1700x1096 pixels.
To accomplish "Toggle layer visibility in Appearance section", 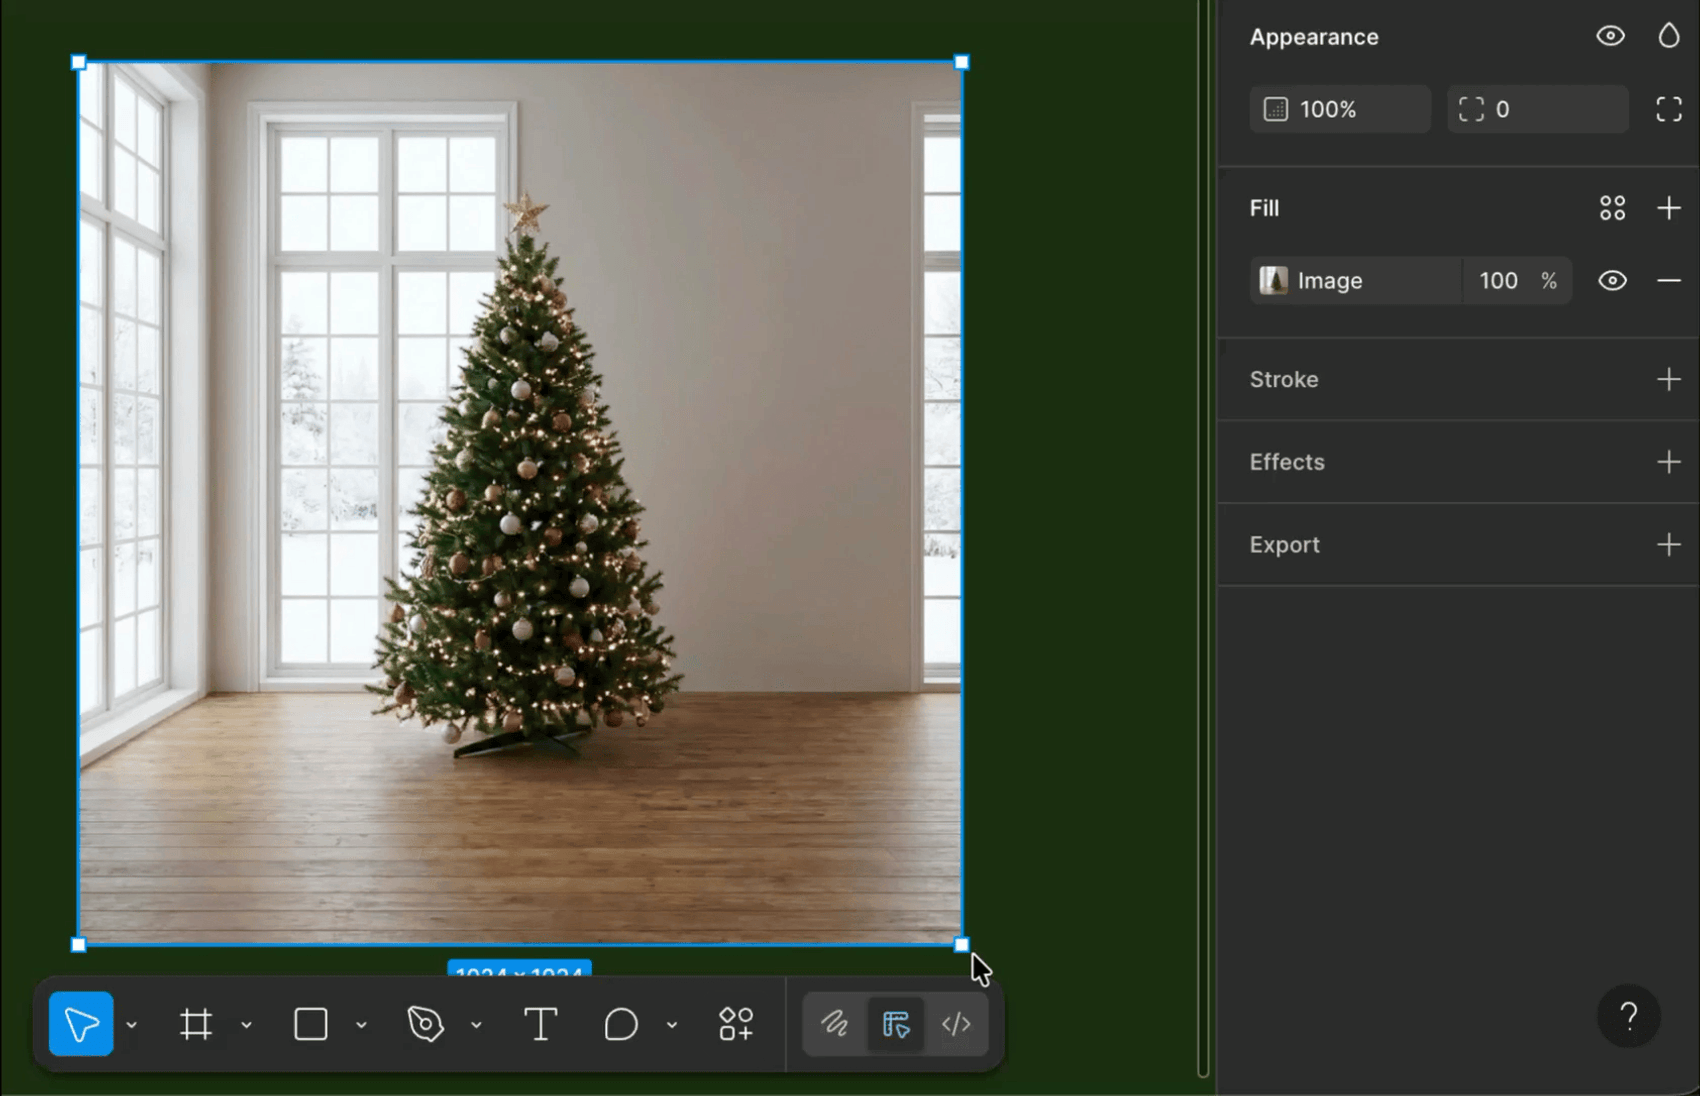I will 1610,36.
